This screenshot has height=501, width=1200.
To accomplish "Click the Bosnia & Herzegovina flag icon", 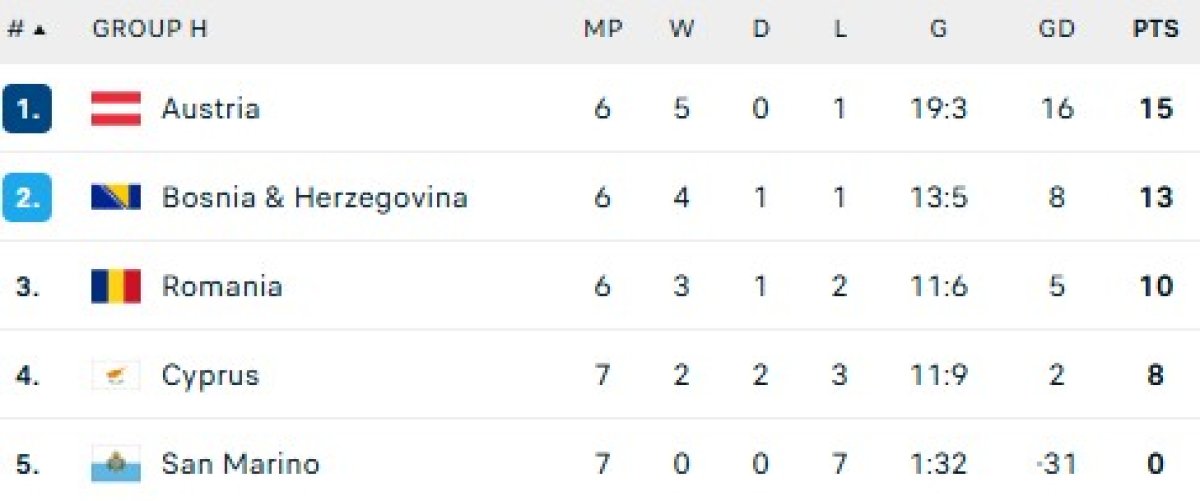I will 116,197.
